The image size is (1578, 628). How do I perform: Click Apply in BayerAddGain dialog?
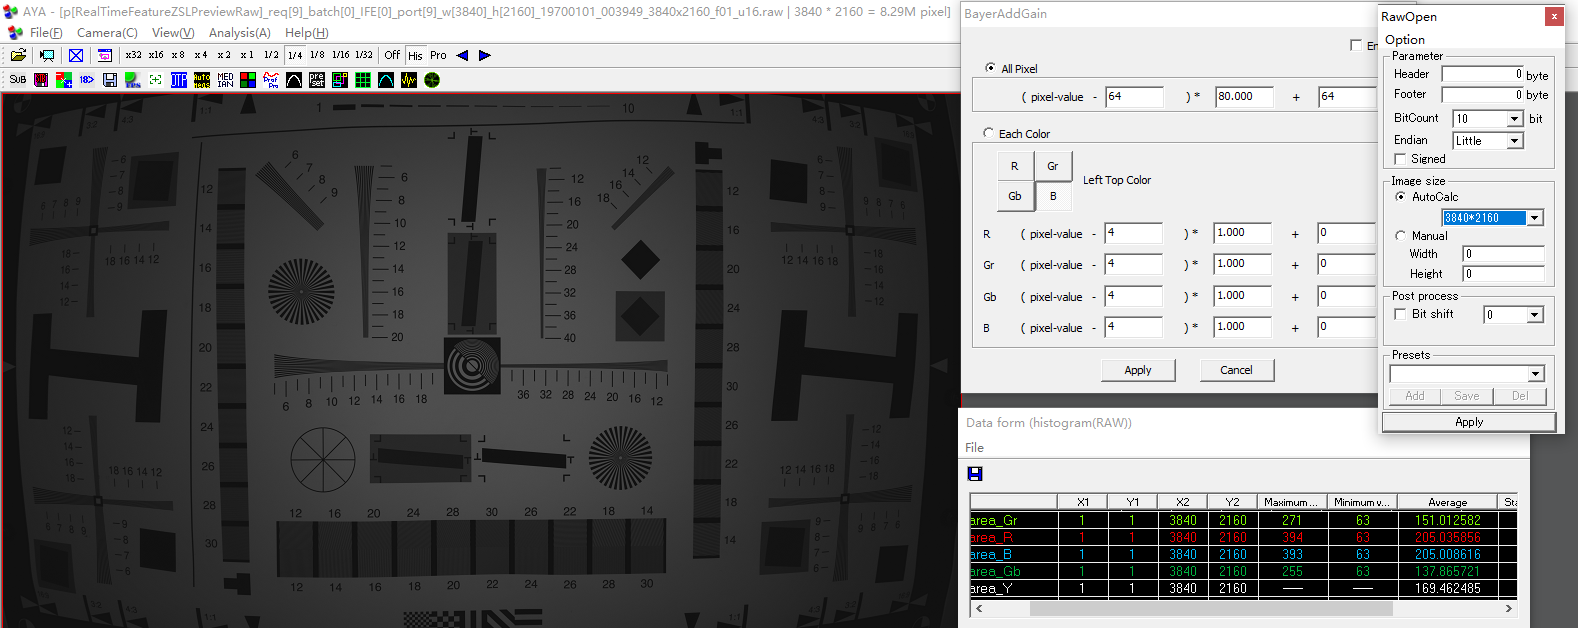pos(1138,370)
